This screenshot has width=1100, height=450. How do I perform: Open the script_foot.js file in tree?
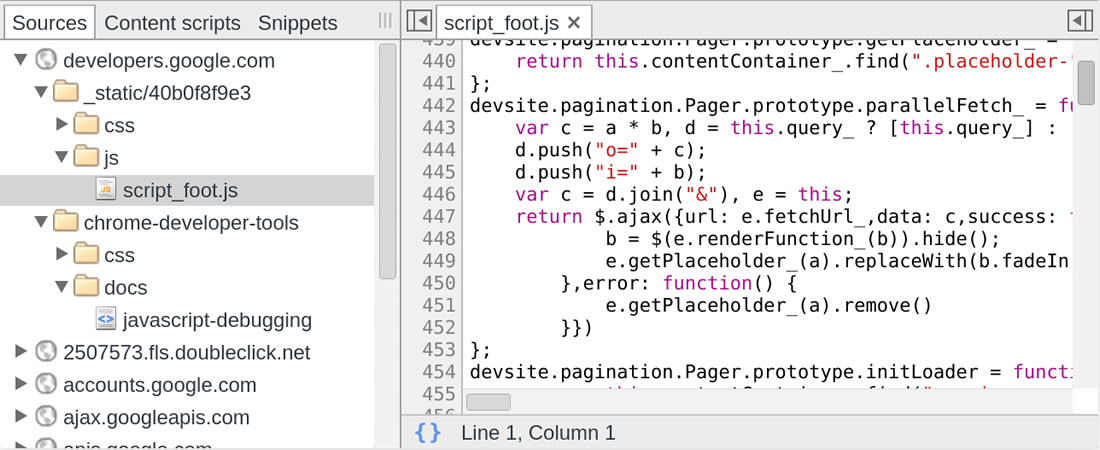(x=180, y=190)
